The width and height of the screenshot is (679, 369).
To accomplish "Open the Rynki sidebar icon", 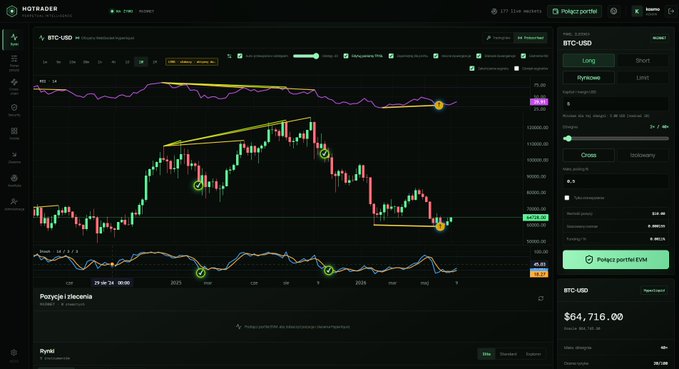I will click(14, 39).
